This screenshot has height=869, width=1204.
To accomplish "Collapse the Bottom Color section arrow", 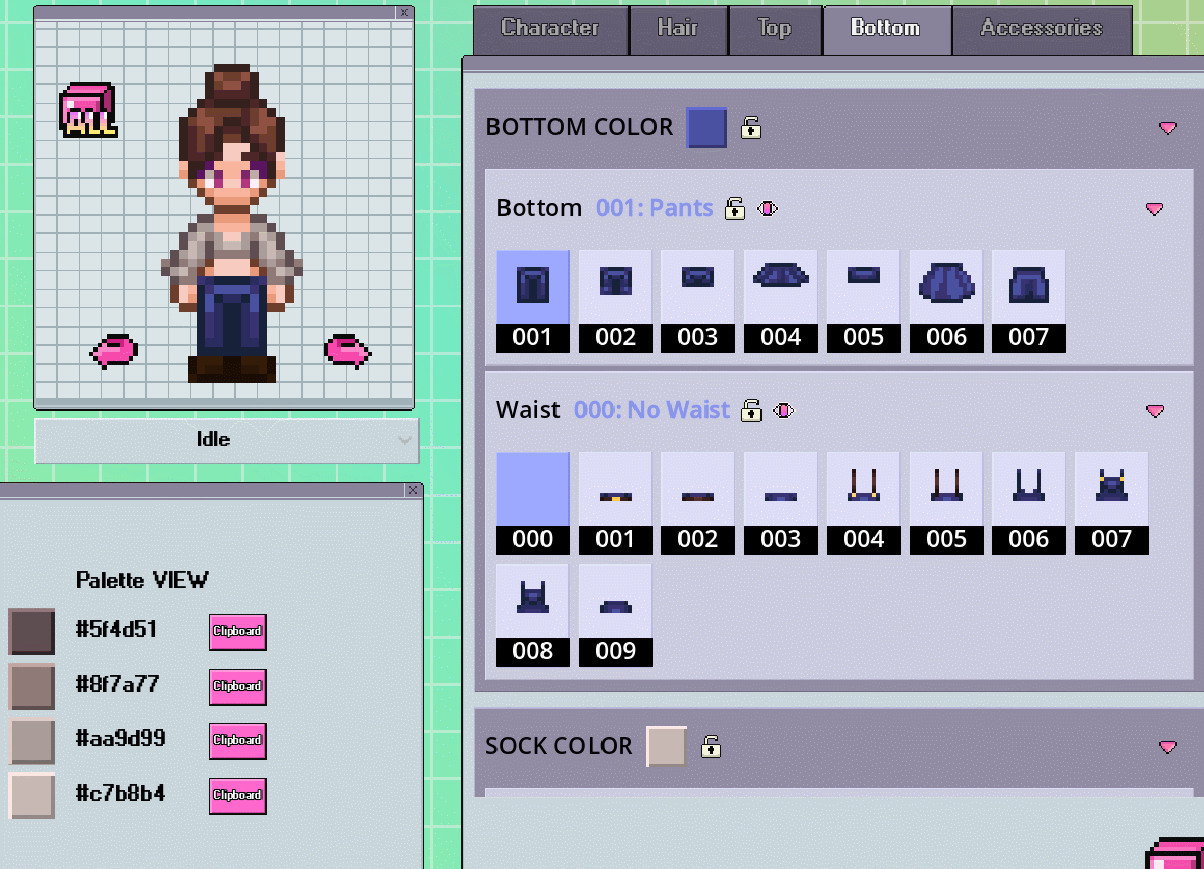I will pyautogui.click(x=1168, y=128).
